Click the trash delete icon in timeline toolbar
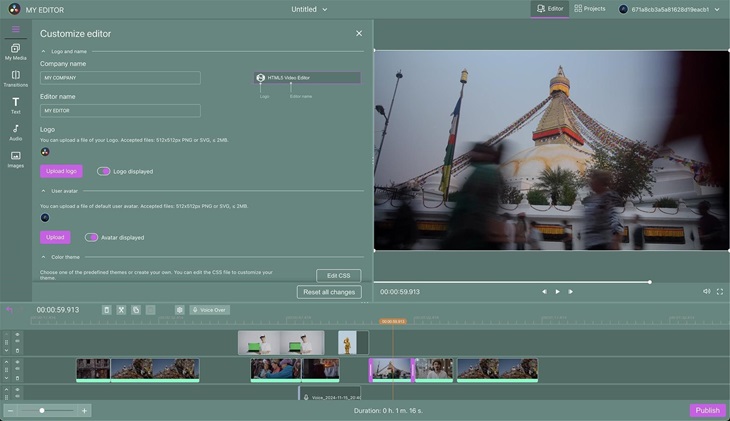The width and height of the screenshot is (730, 421). [106, 310]
